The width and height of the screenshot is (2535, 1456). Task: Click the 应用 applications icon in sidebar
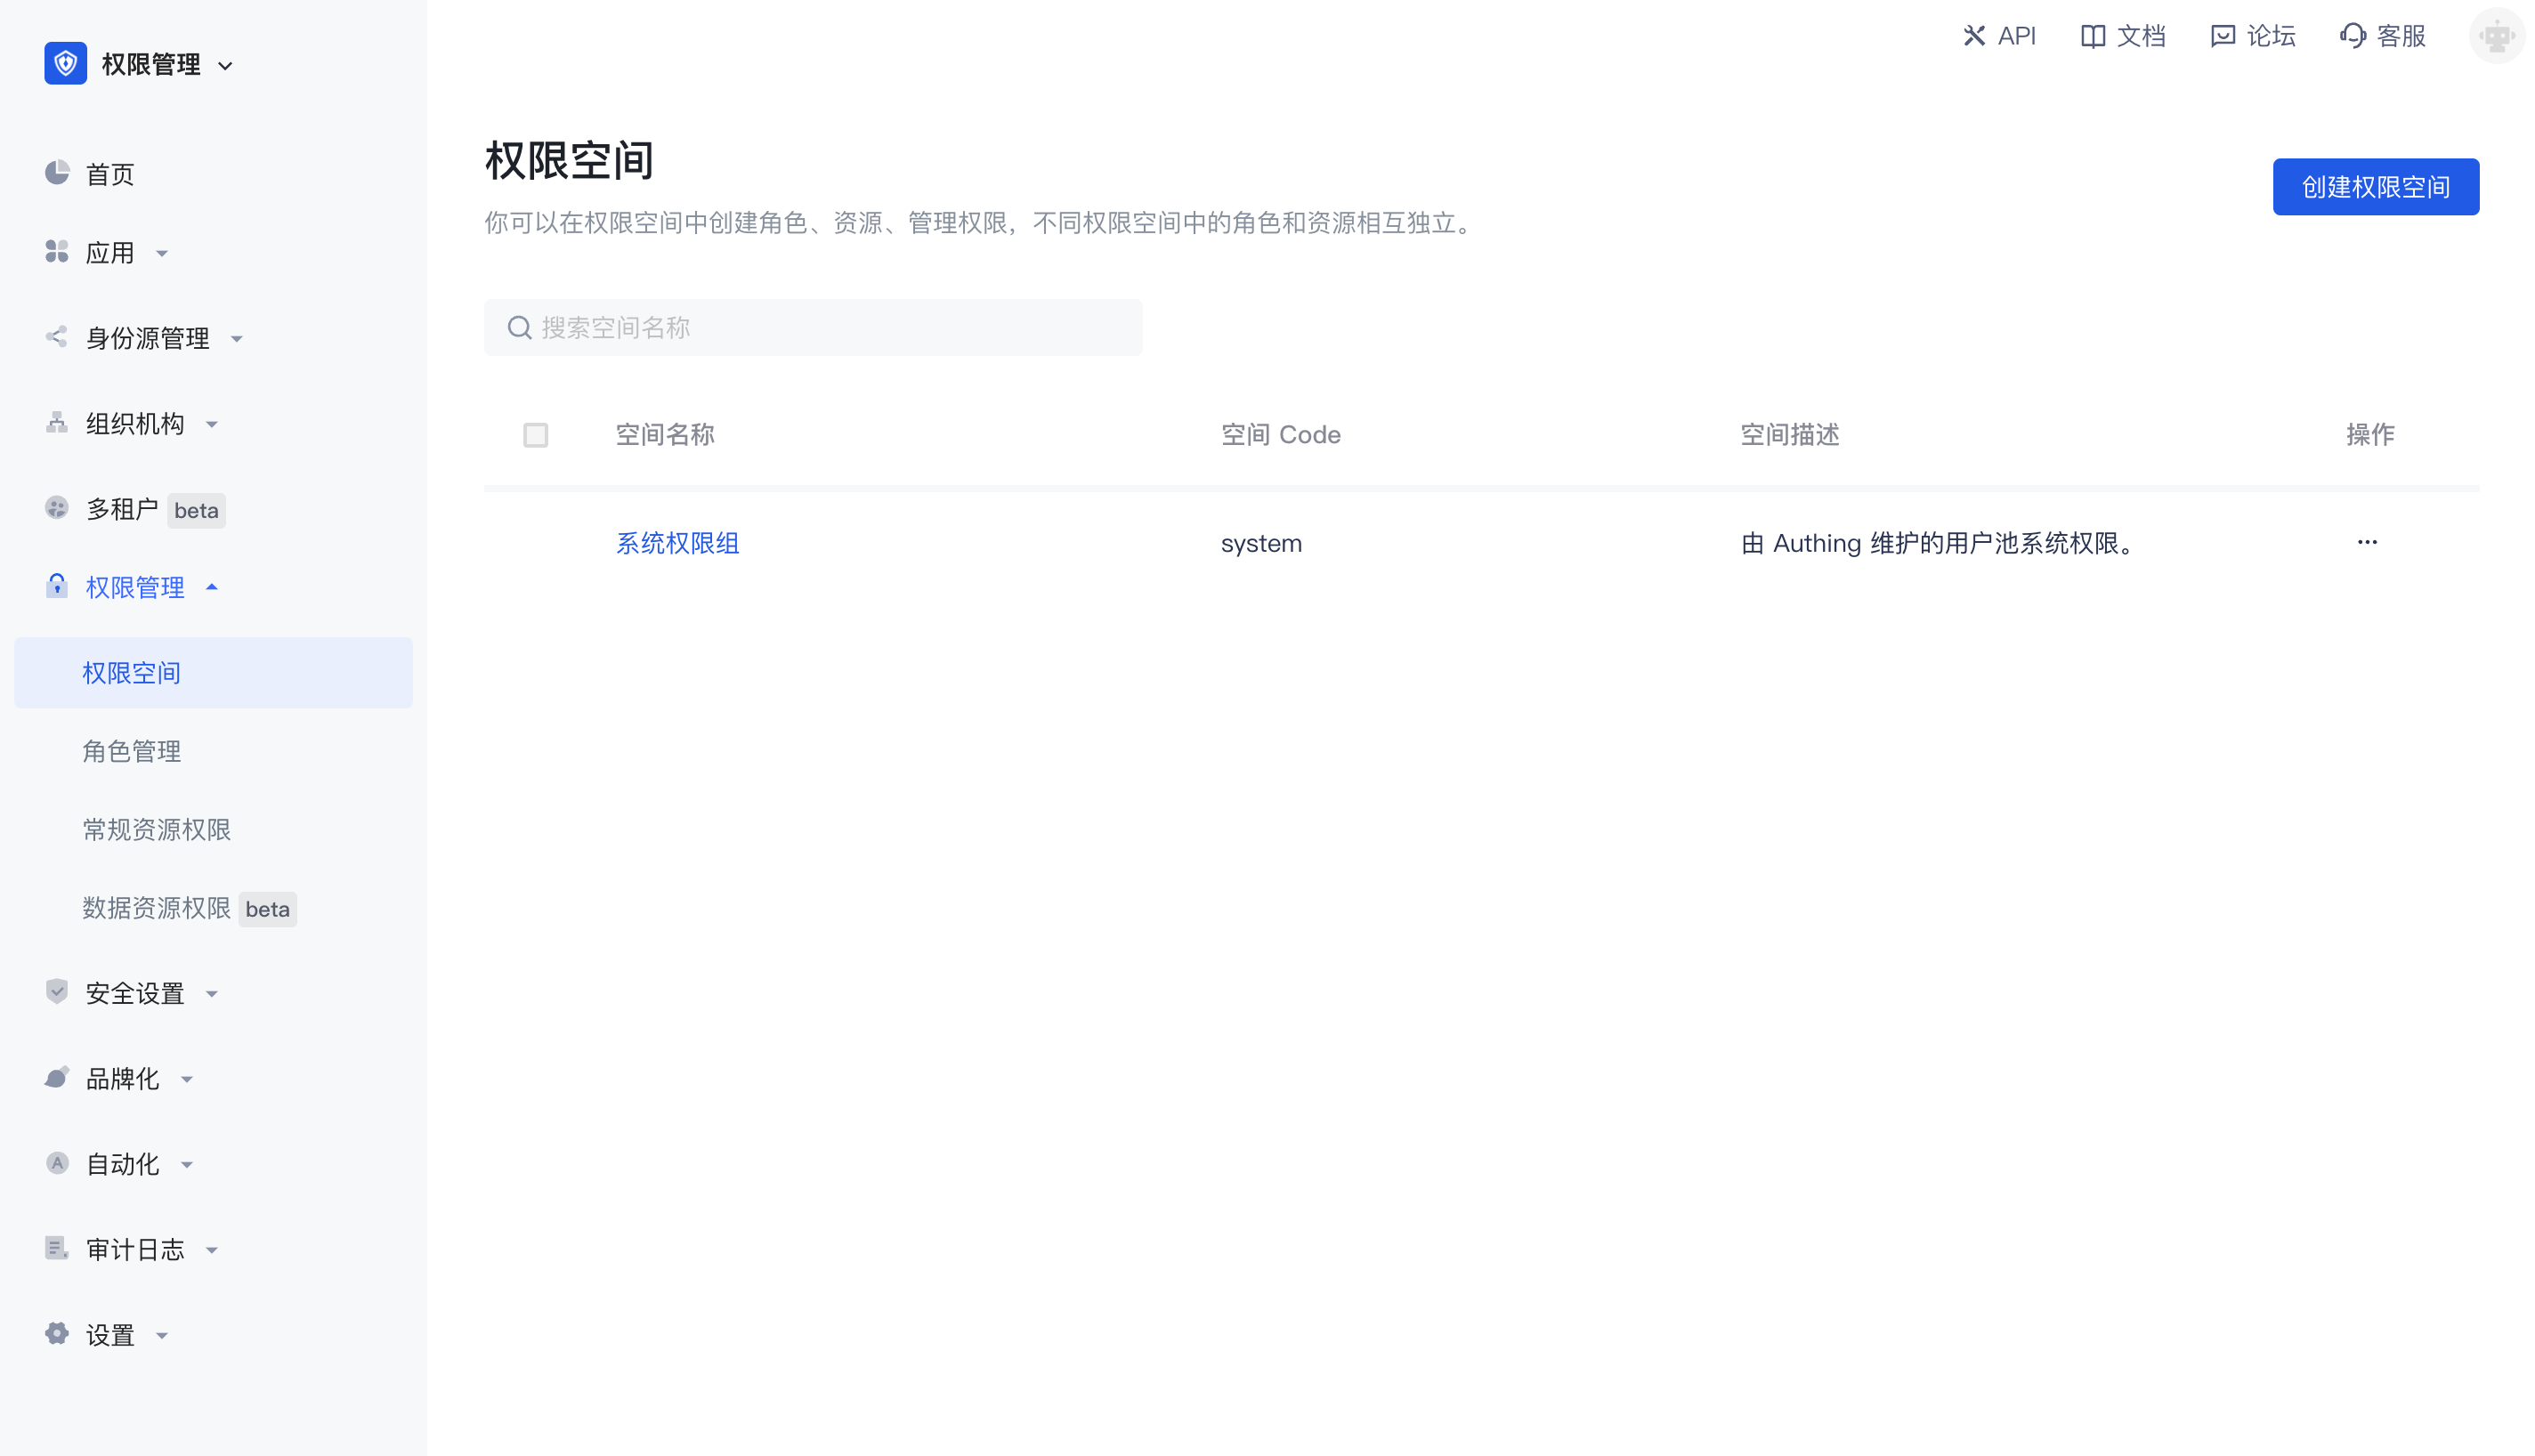[57, 252]
